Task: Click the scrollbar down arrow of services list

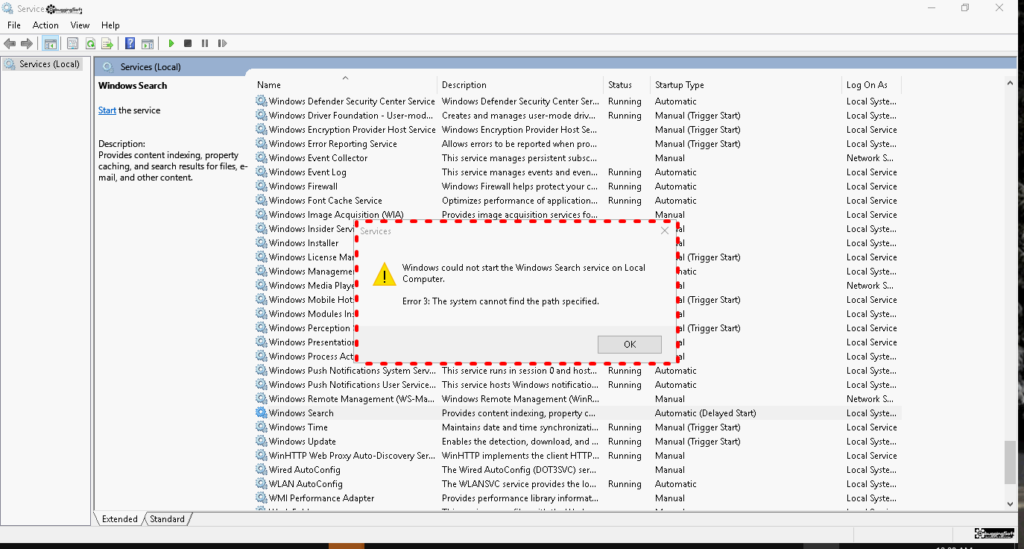Action: [1010, 504]
